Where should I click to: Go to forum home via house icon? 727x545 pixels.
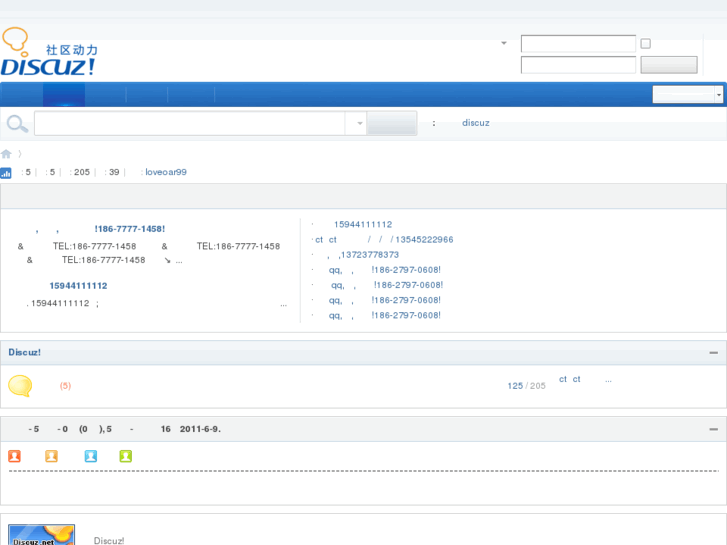6,154
